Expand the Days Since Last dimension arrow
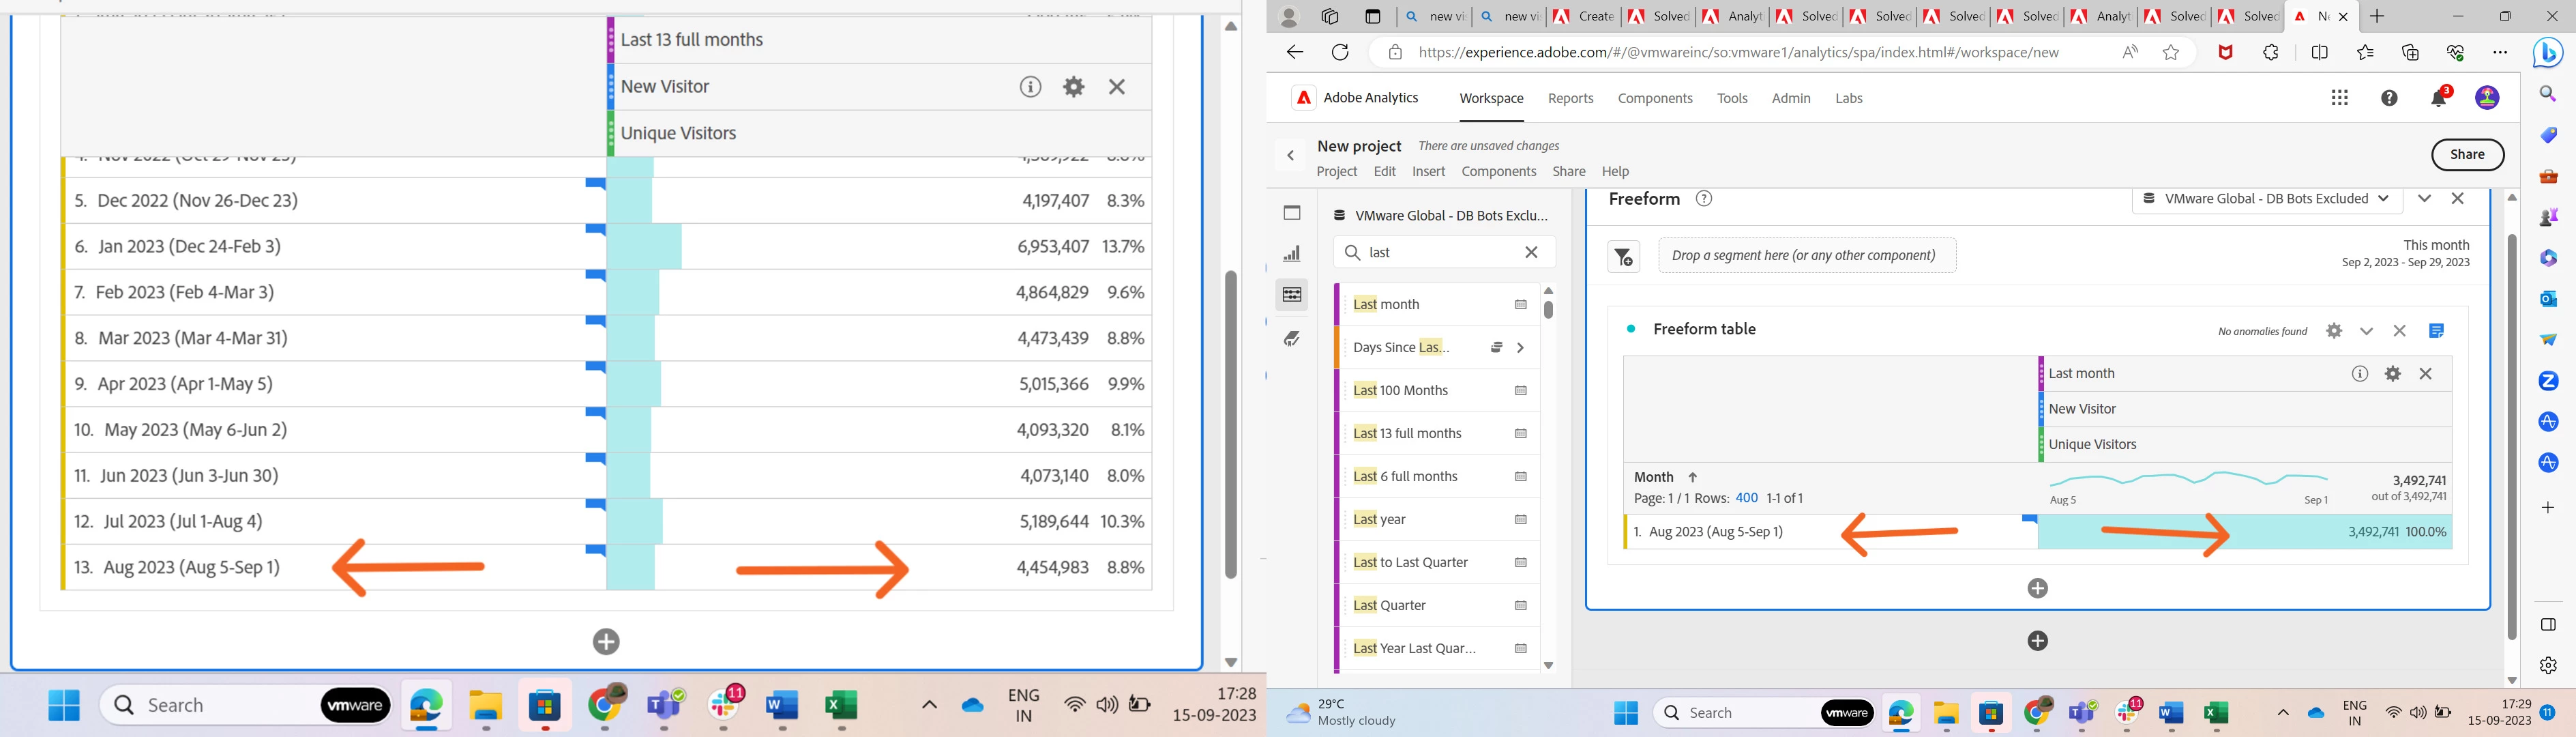Image resolution: width=2576 pixels, height=737 pixels. click(x=1521, y=348)
